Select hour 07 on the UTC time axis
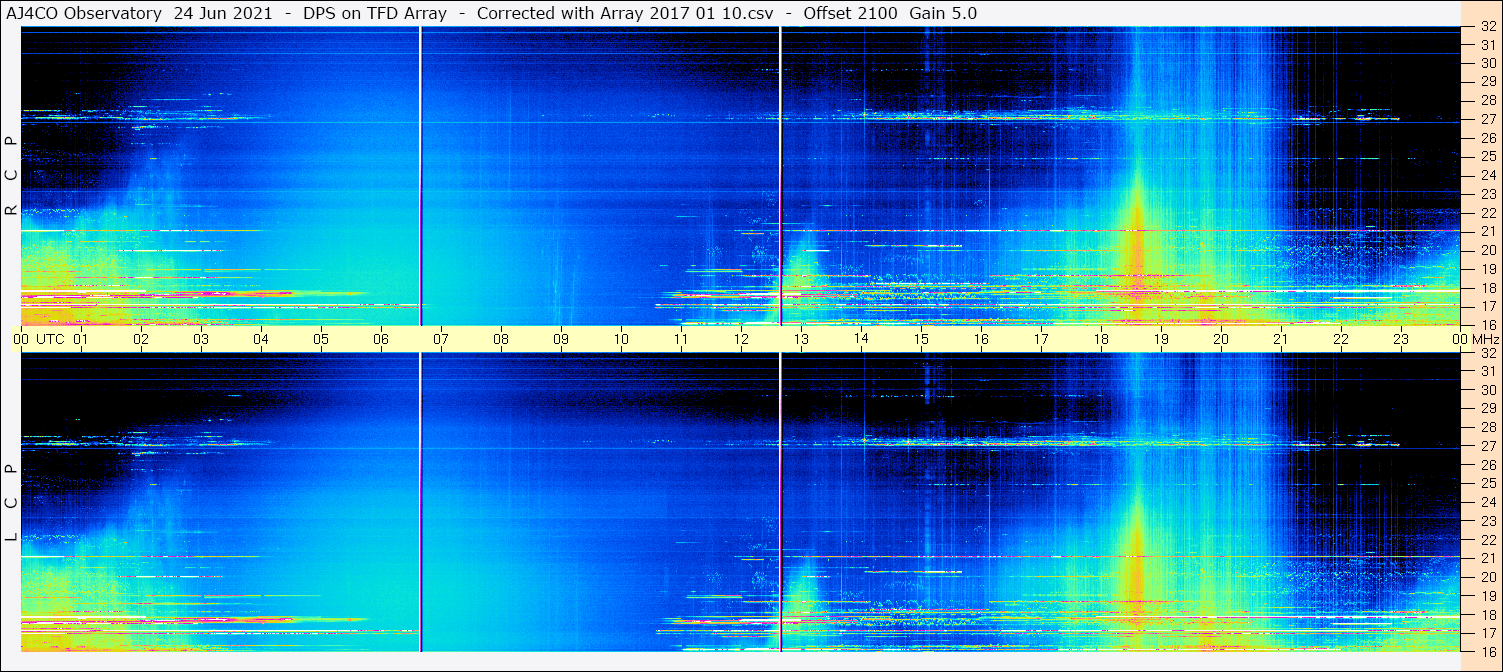Screen dimensions: 1503x672 441,339
